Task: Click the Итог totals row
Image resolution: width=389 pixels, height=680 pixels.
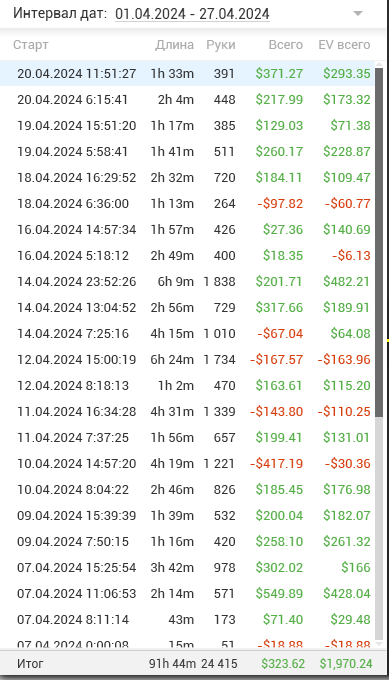Action: [193, 663]
